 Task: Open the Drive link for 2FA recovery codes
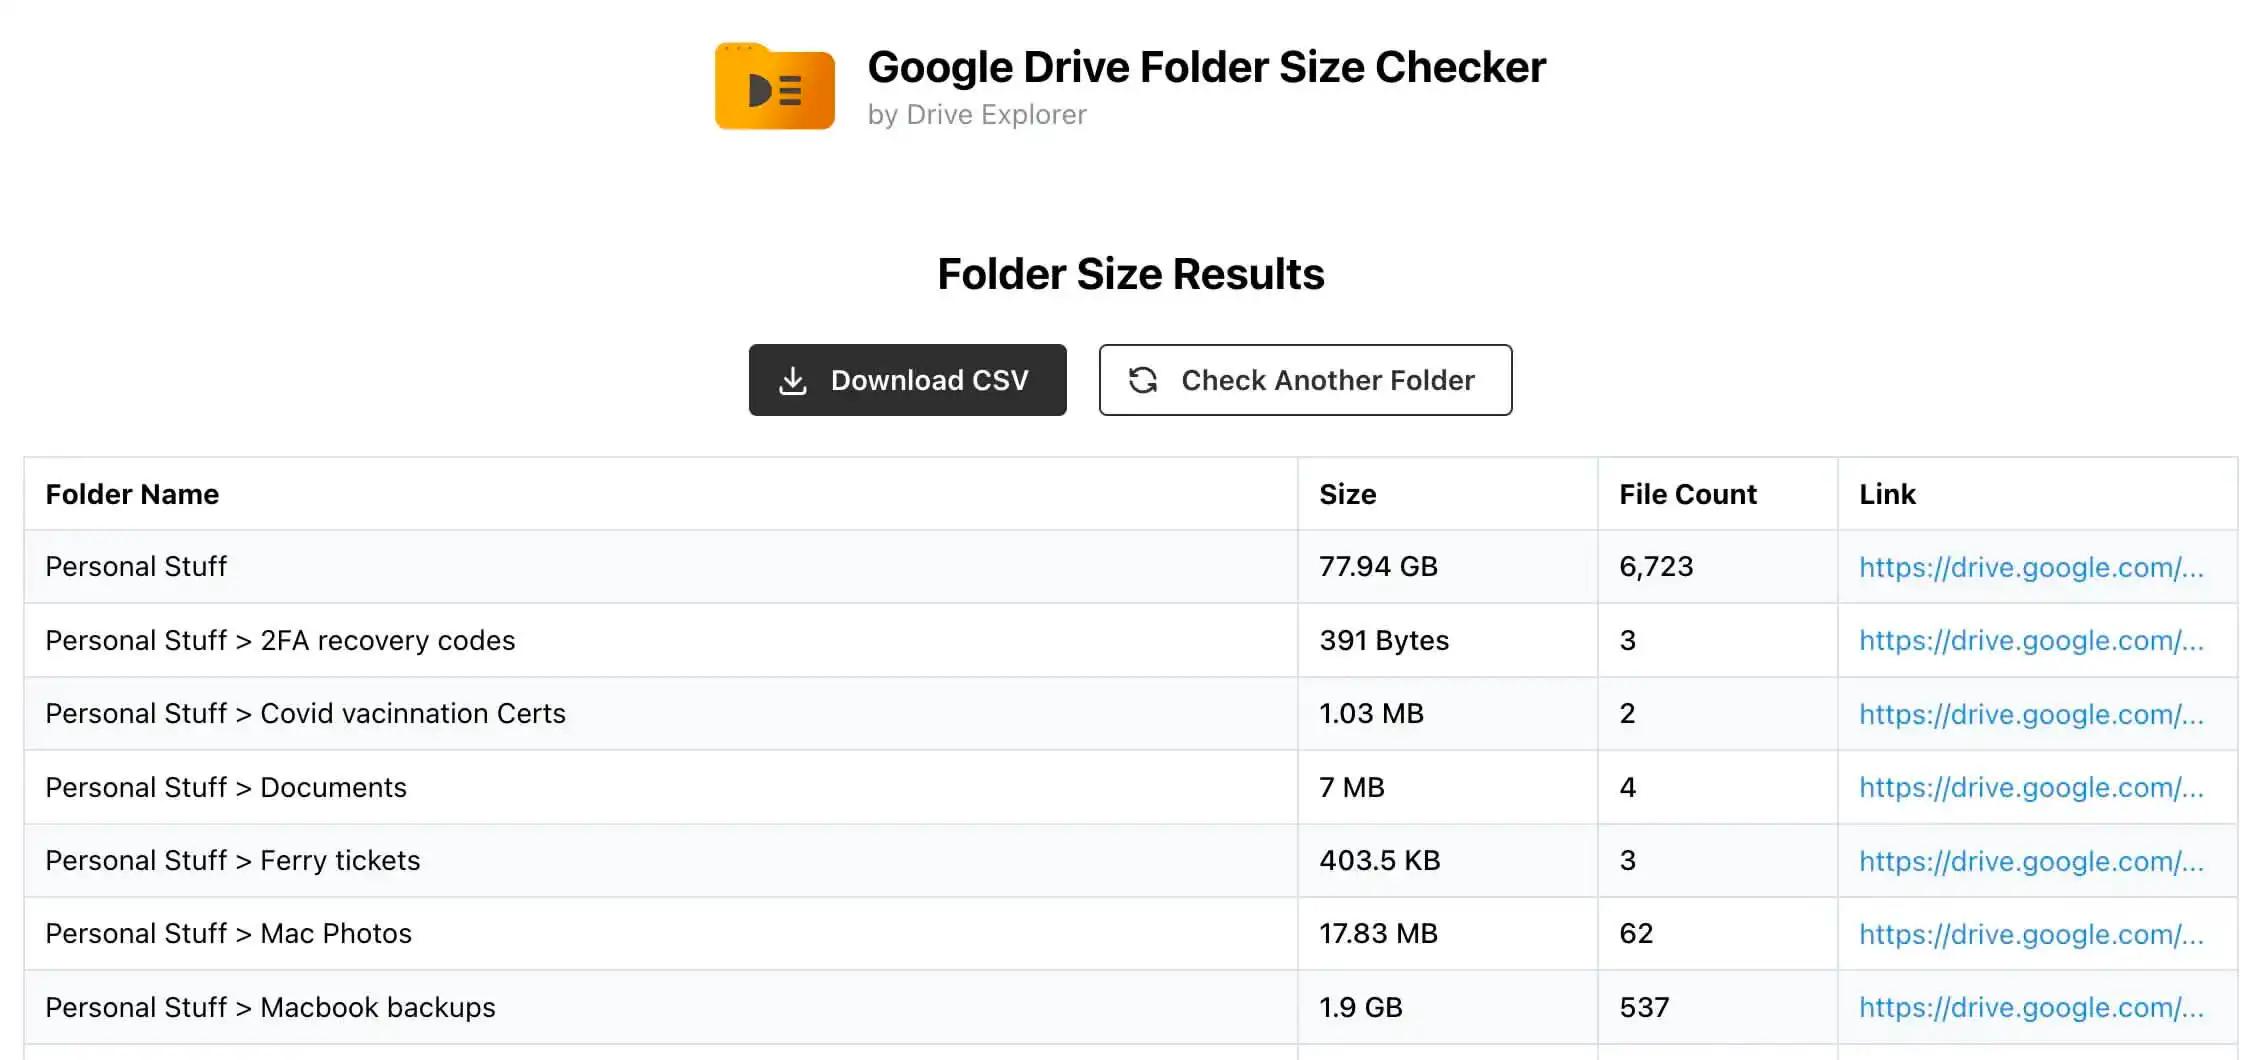coord(2031,640)
